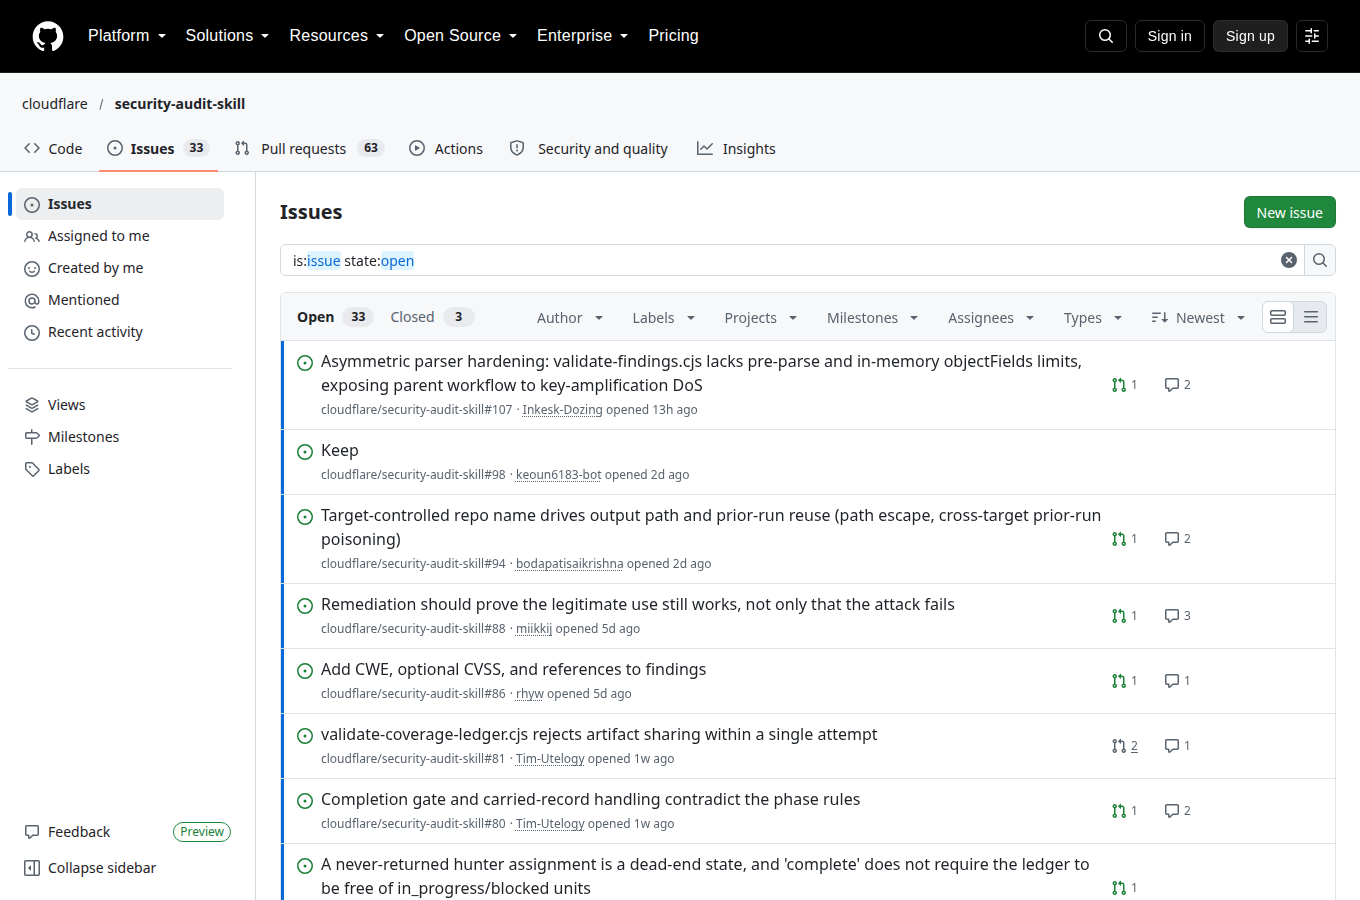Click linked pull request icon on issue #107
The width and height of the screenshot is (1360, 900).
point(1119,385)
